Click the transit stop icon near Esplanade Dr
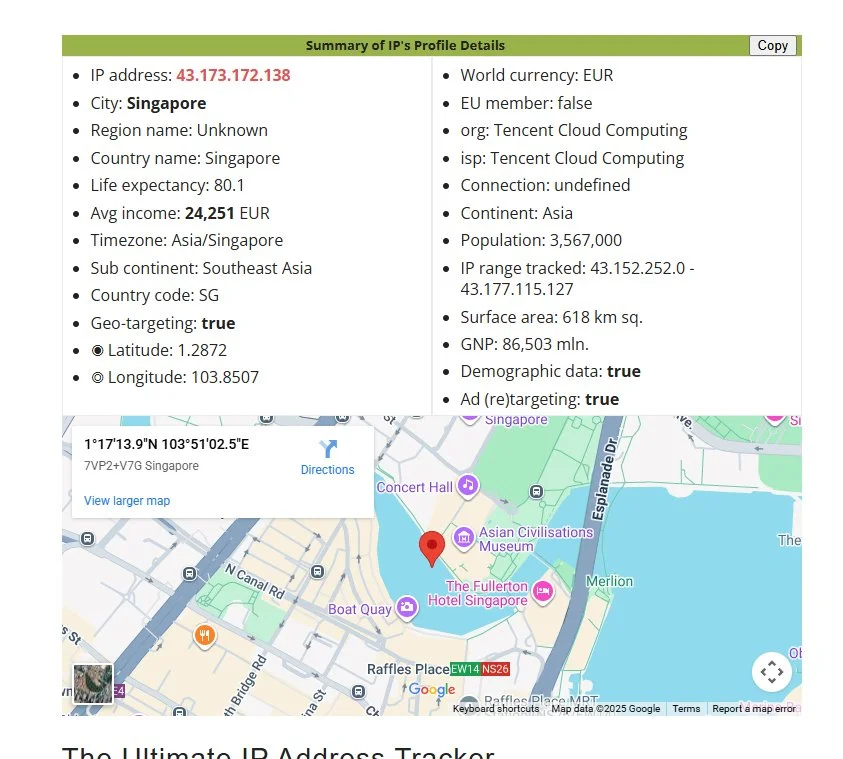 [x=536, y=491]
